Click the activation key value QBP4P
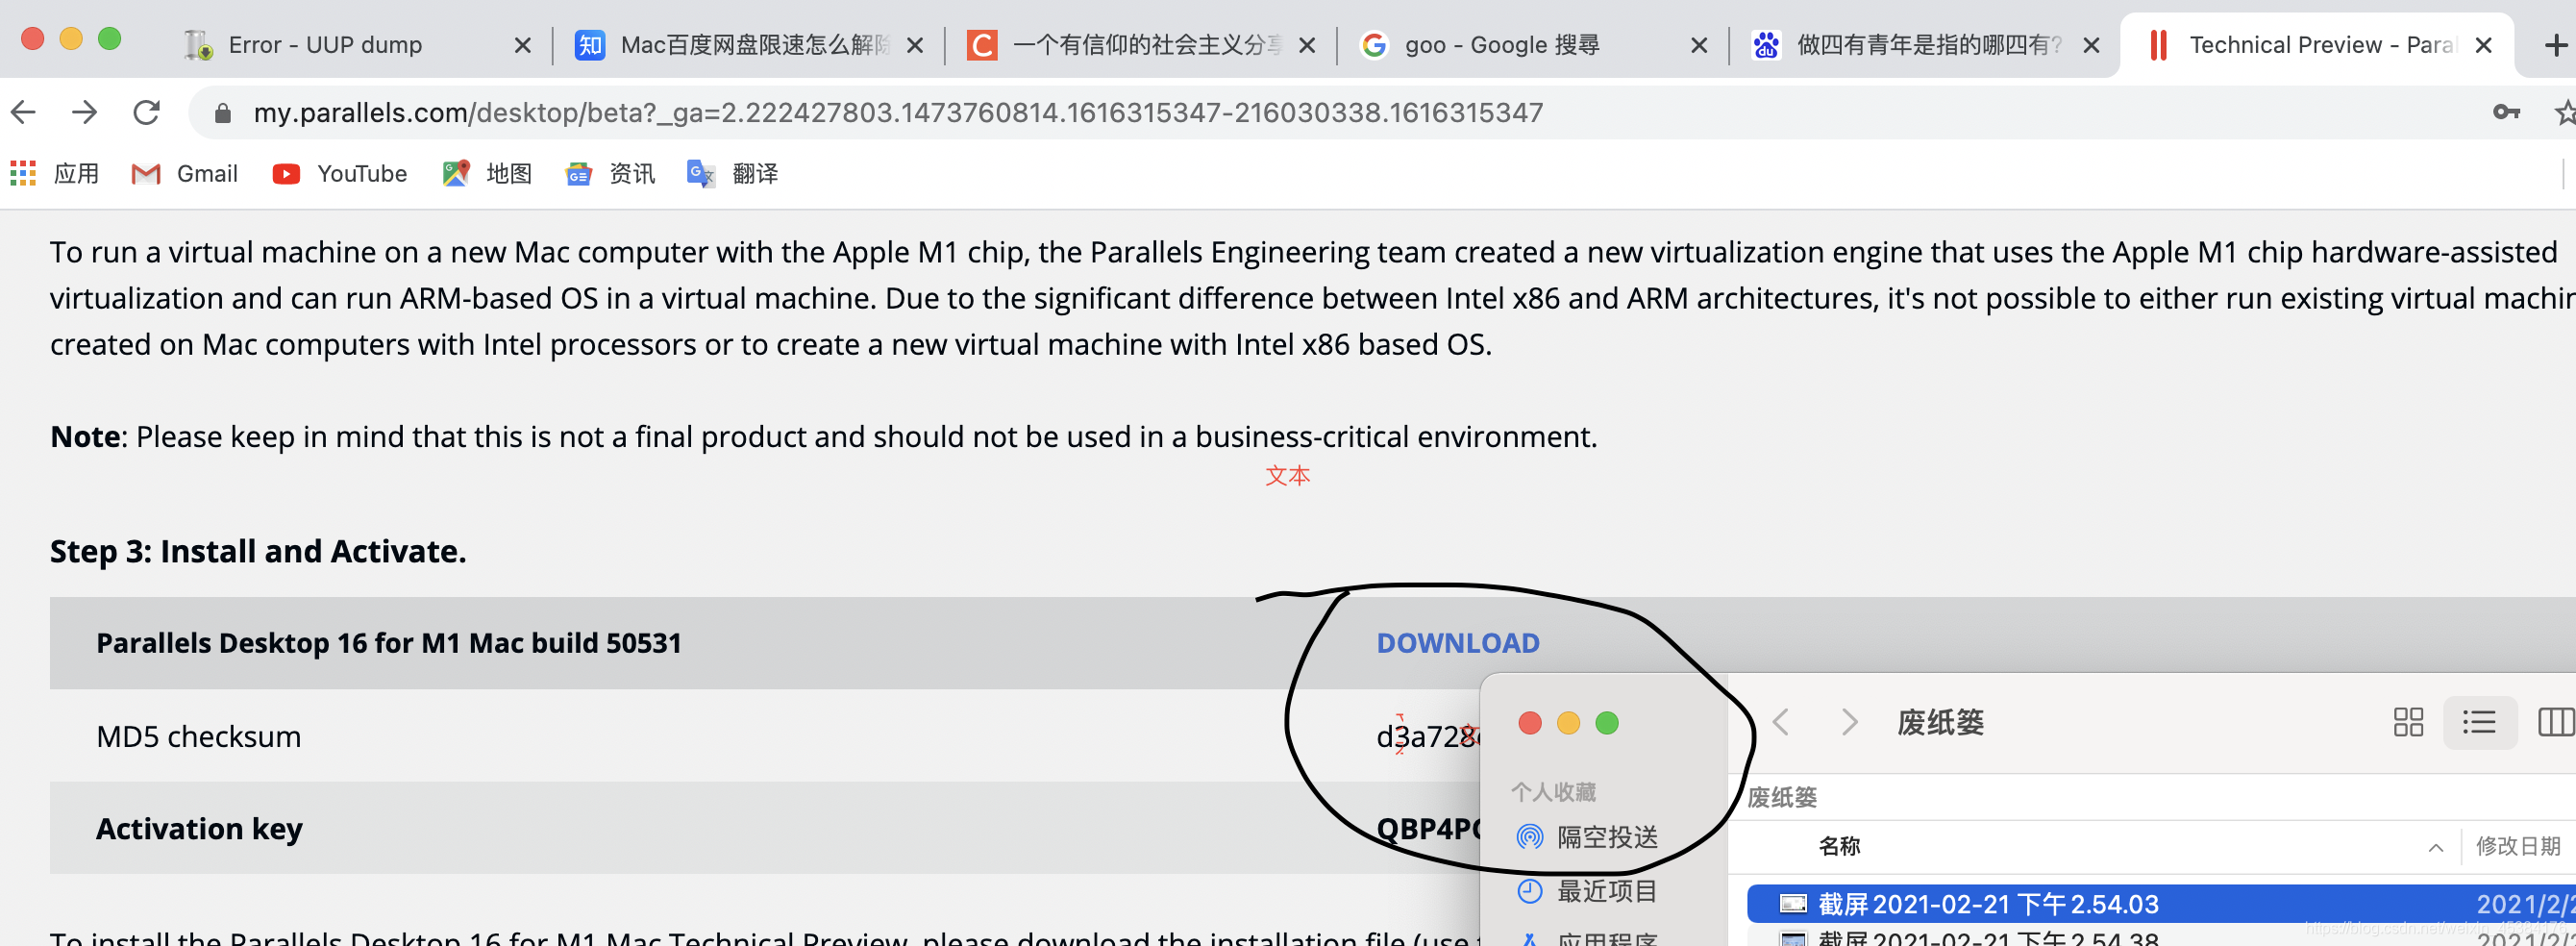The image size is (2576, 946). pos(1428,829)
